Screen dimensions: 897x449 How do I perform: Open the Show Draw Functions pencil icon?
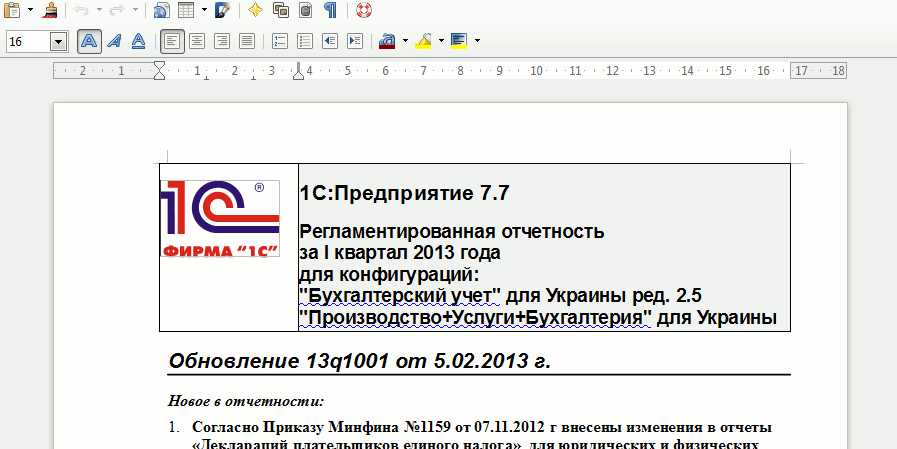tap(222, 10)
